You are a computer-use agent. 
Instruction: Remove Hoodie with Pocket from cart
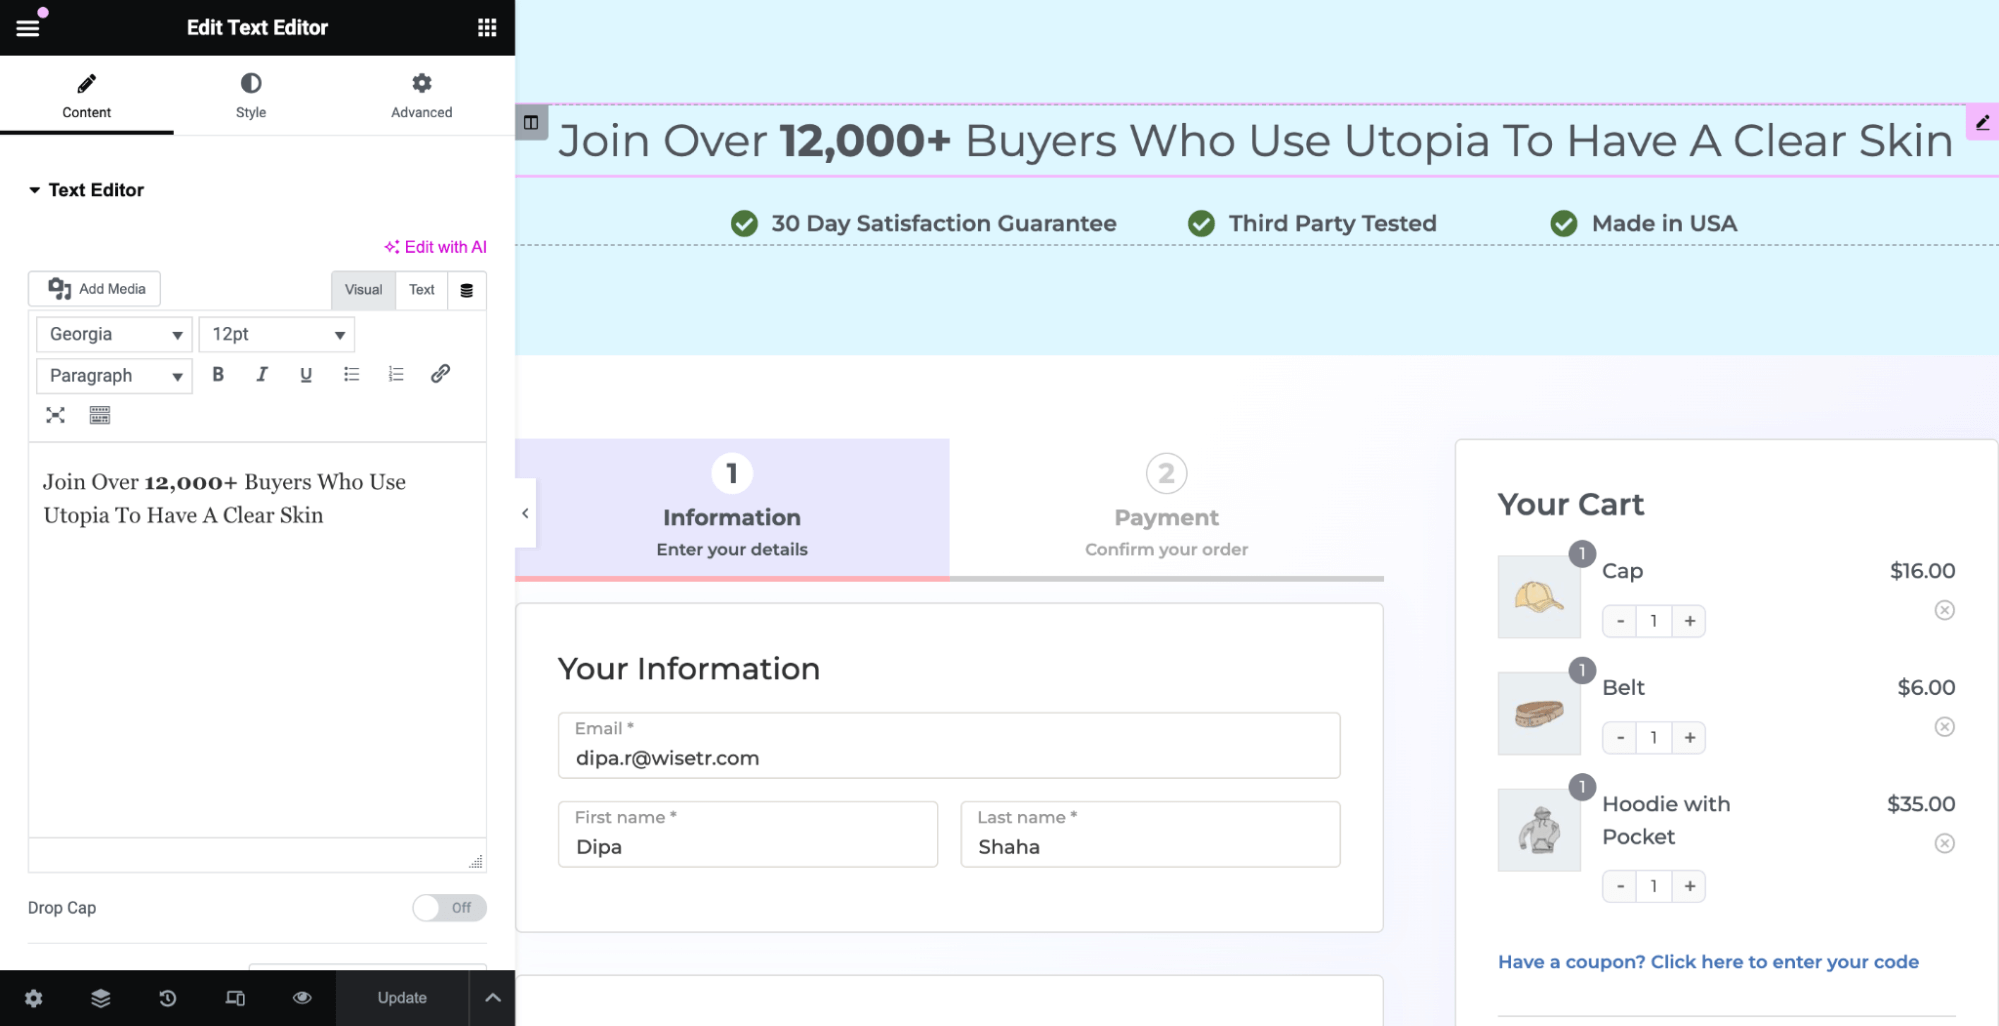click(x=1944, y=844)
